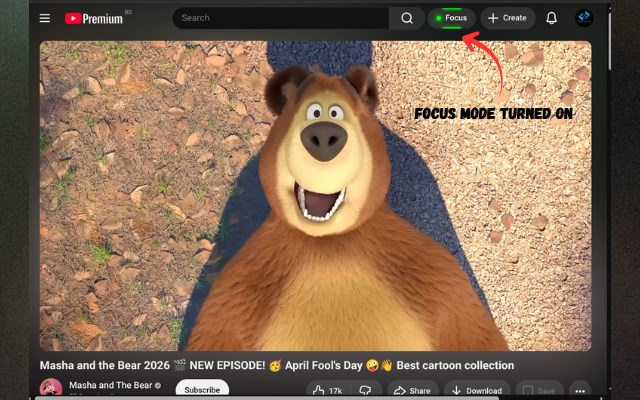Open the Masha and The Bear channel name
This screenshot has height=400, width=640.
coord(110,385)
